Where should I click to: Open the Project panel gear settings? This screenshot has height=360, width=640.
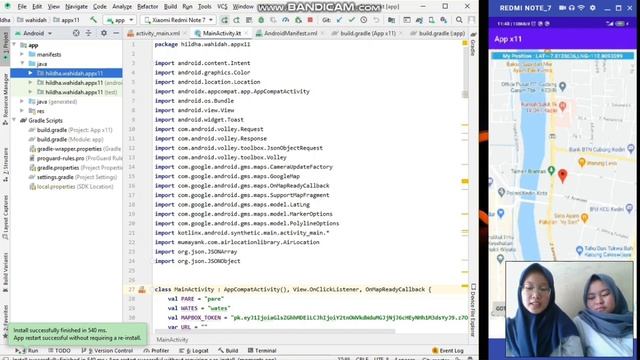click(104, 33)
